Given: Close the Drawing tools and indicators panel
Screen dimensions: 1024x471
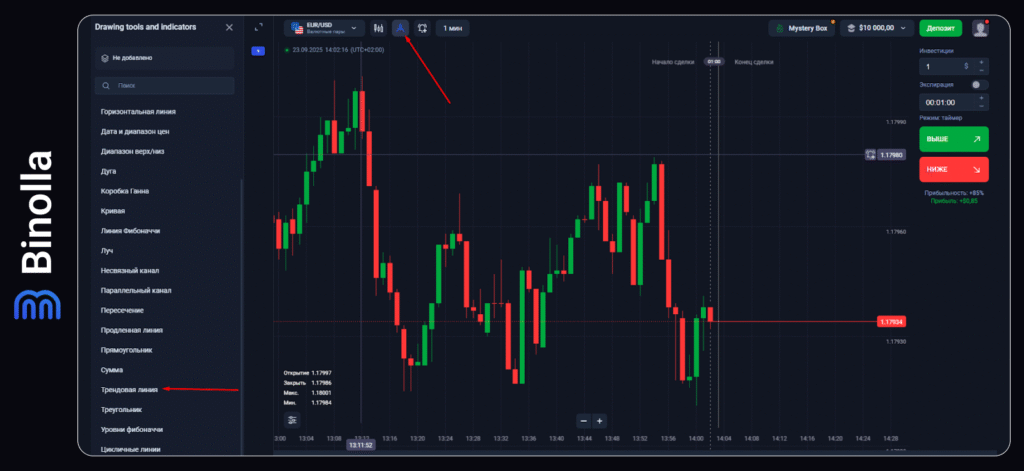Looking at the screenshot, I should [x=229, y=27].
